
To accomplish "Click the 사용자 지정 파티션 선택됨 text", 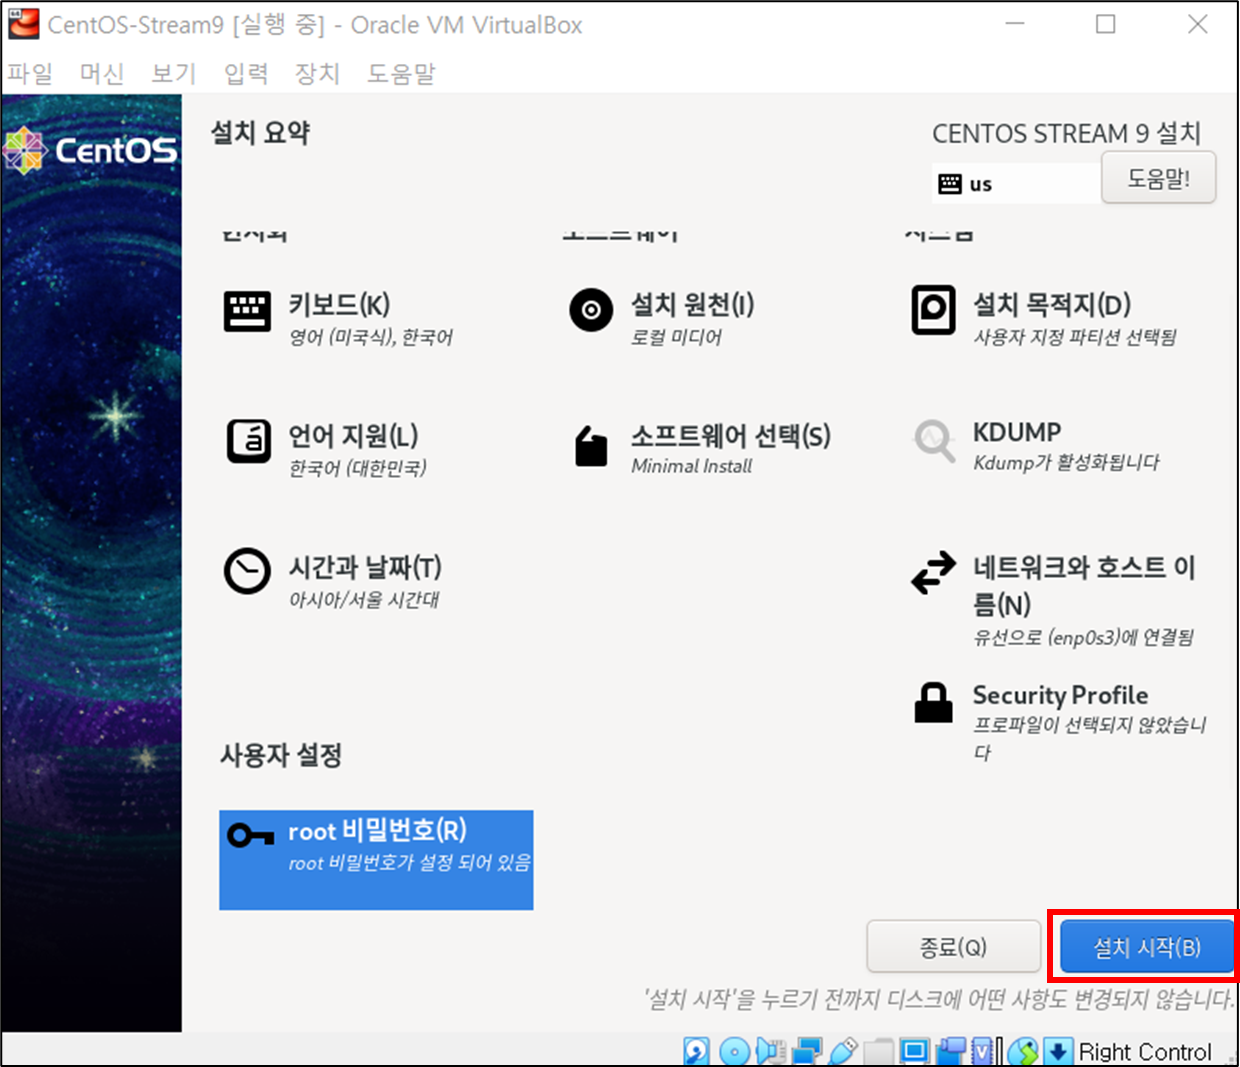I will 1075,337.
